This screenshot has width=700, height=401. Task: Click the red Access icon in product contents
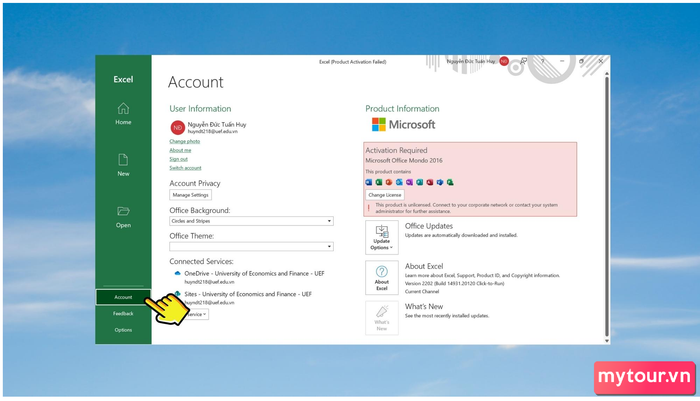(430, 182)
